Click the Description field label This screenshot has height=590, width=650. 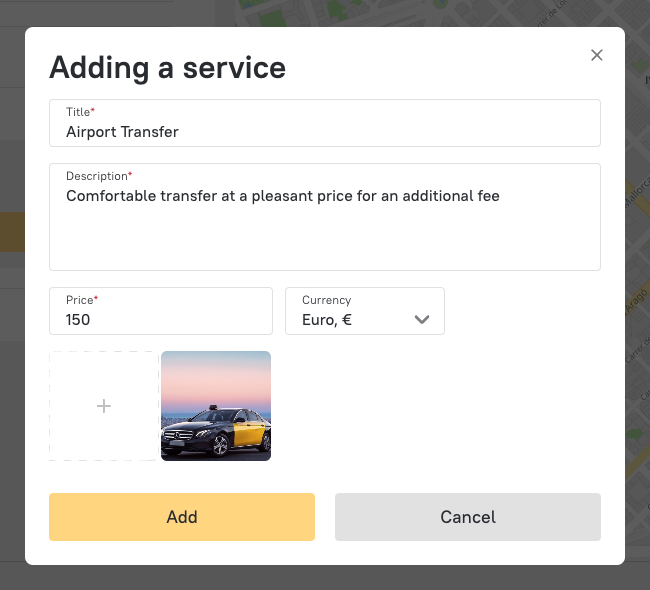click(x=97, y=176)
